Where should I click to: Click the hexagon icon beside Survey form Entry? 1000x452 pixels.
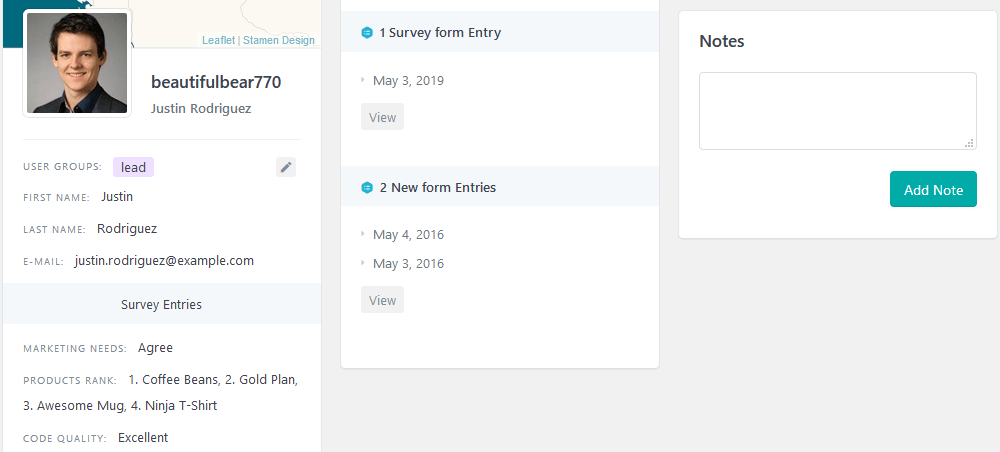point(367,33)
